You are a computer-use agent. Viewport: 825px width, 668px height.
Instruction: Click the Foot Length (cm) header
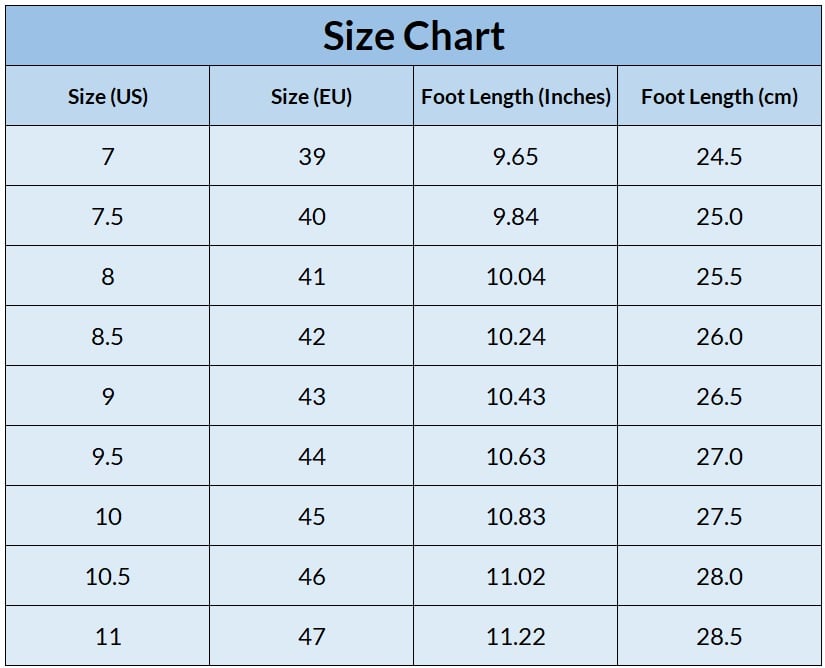pos(719,97)
